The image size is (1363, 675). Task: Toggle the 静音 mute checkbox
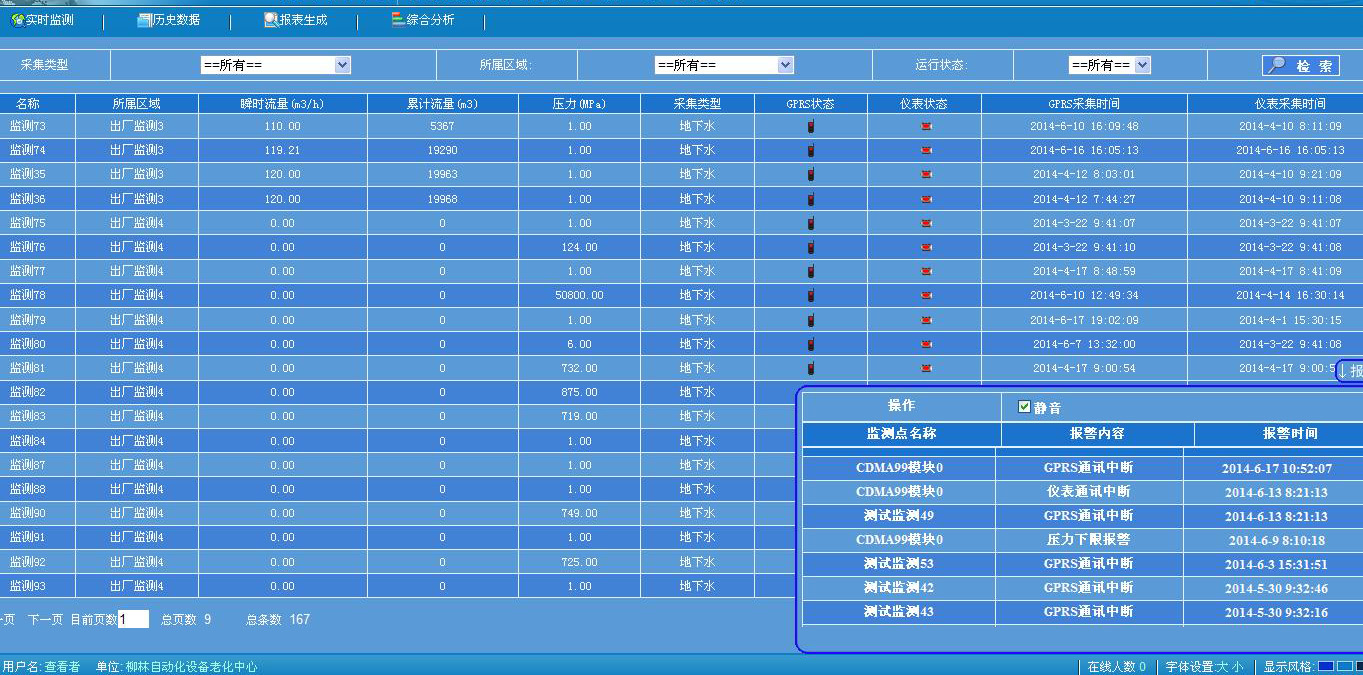(1024, 407)
